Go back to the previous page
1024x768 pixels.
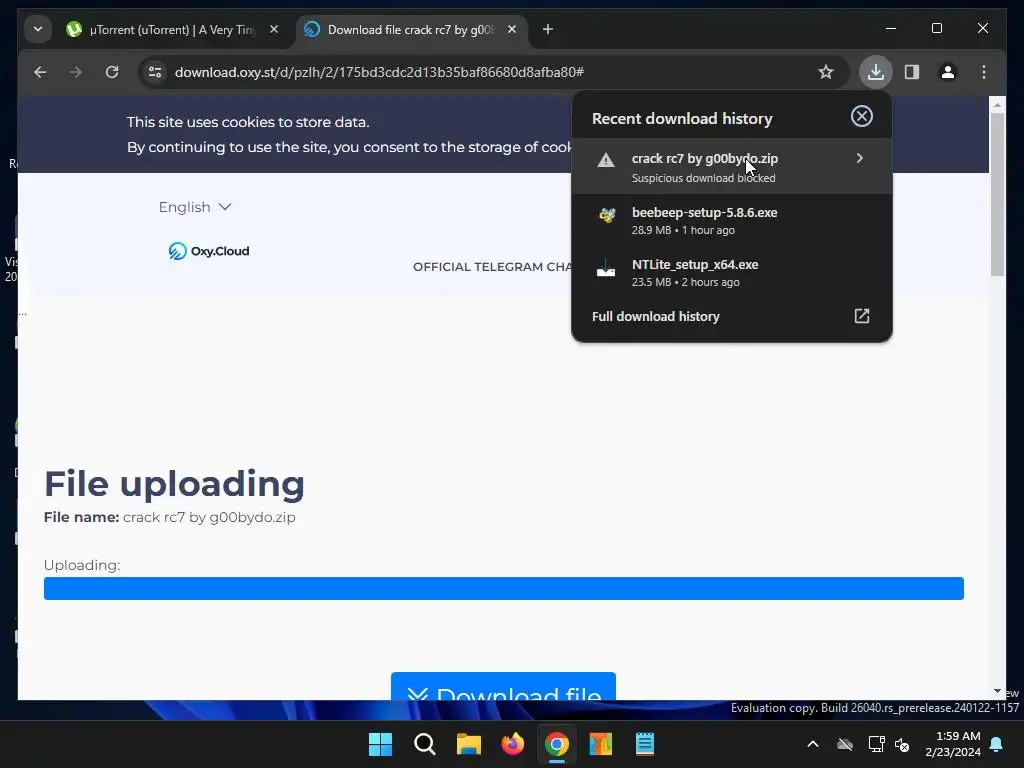point(40,72)
